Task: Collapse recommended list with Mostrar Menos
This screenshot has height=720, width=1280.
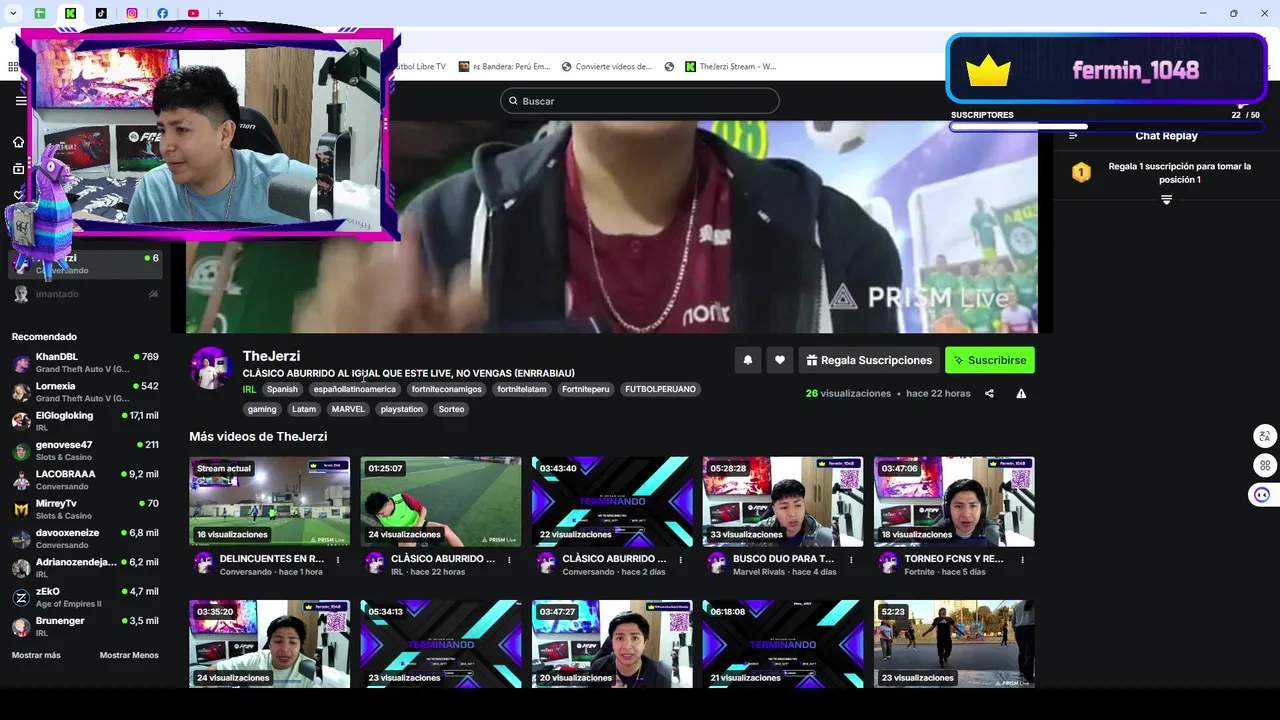Action: point(129,655)
